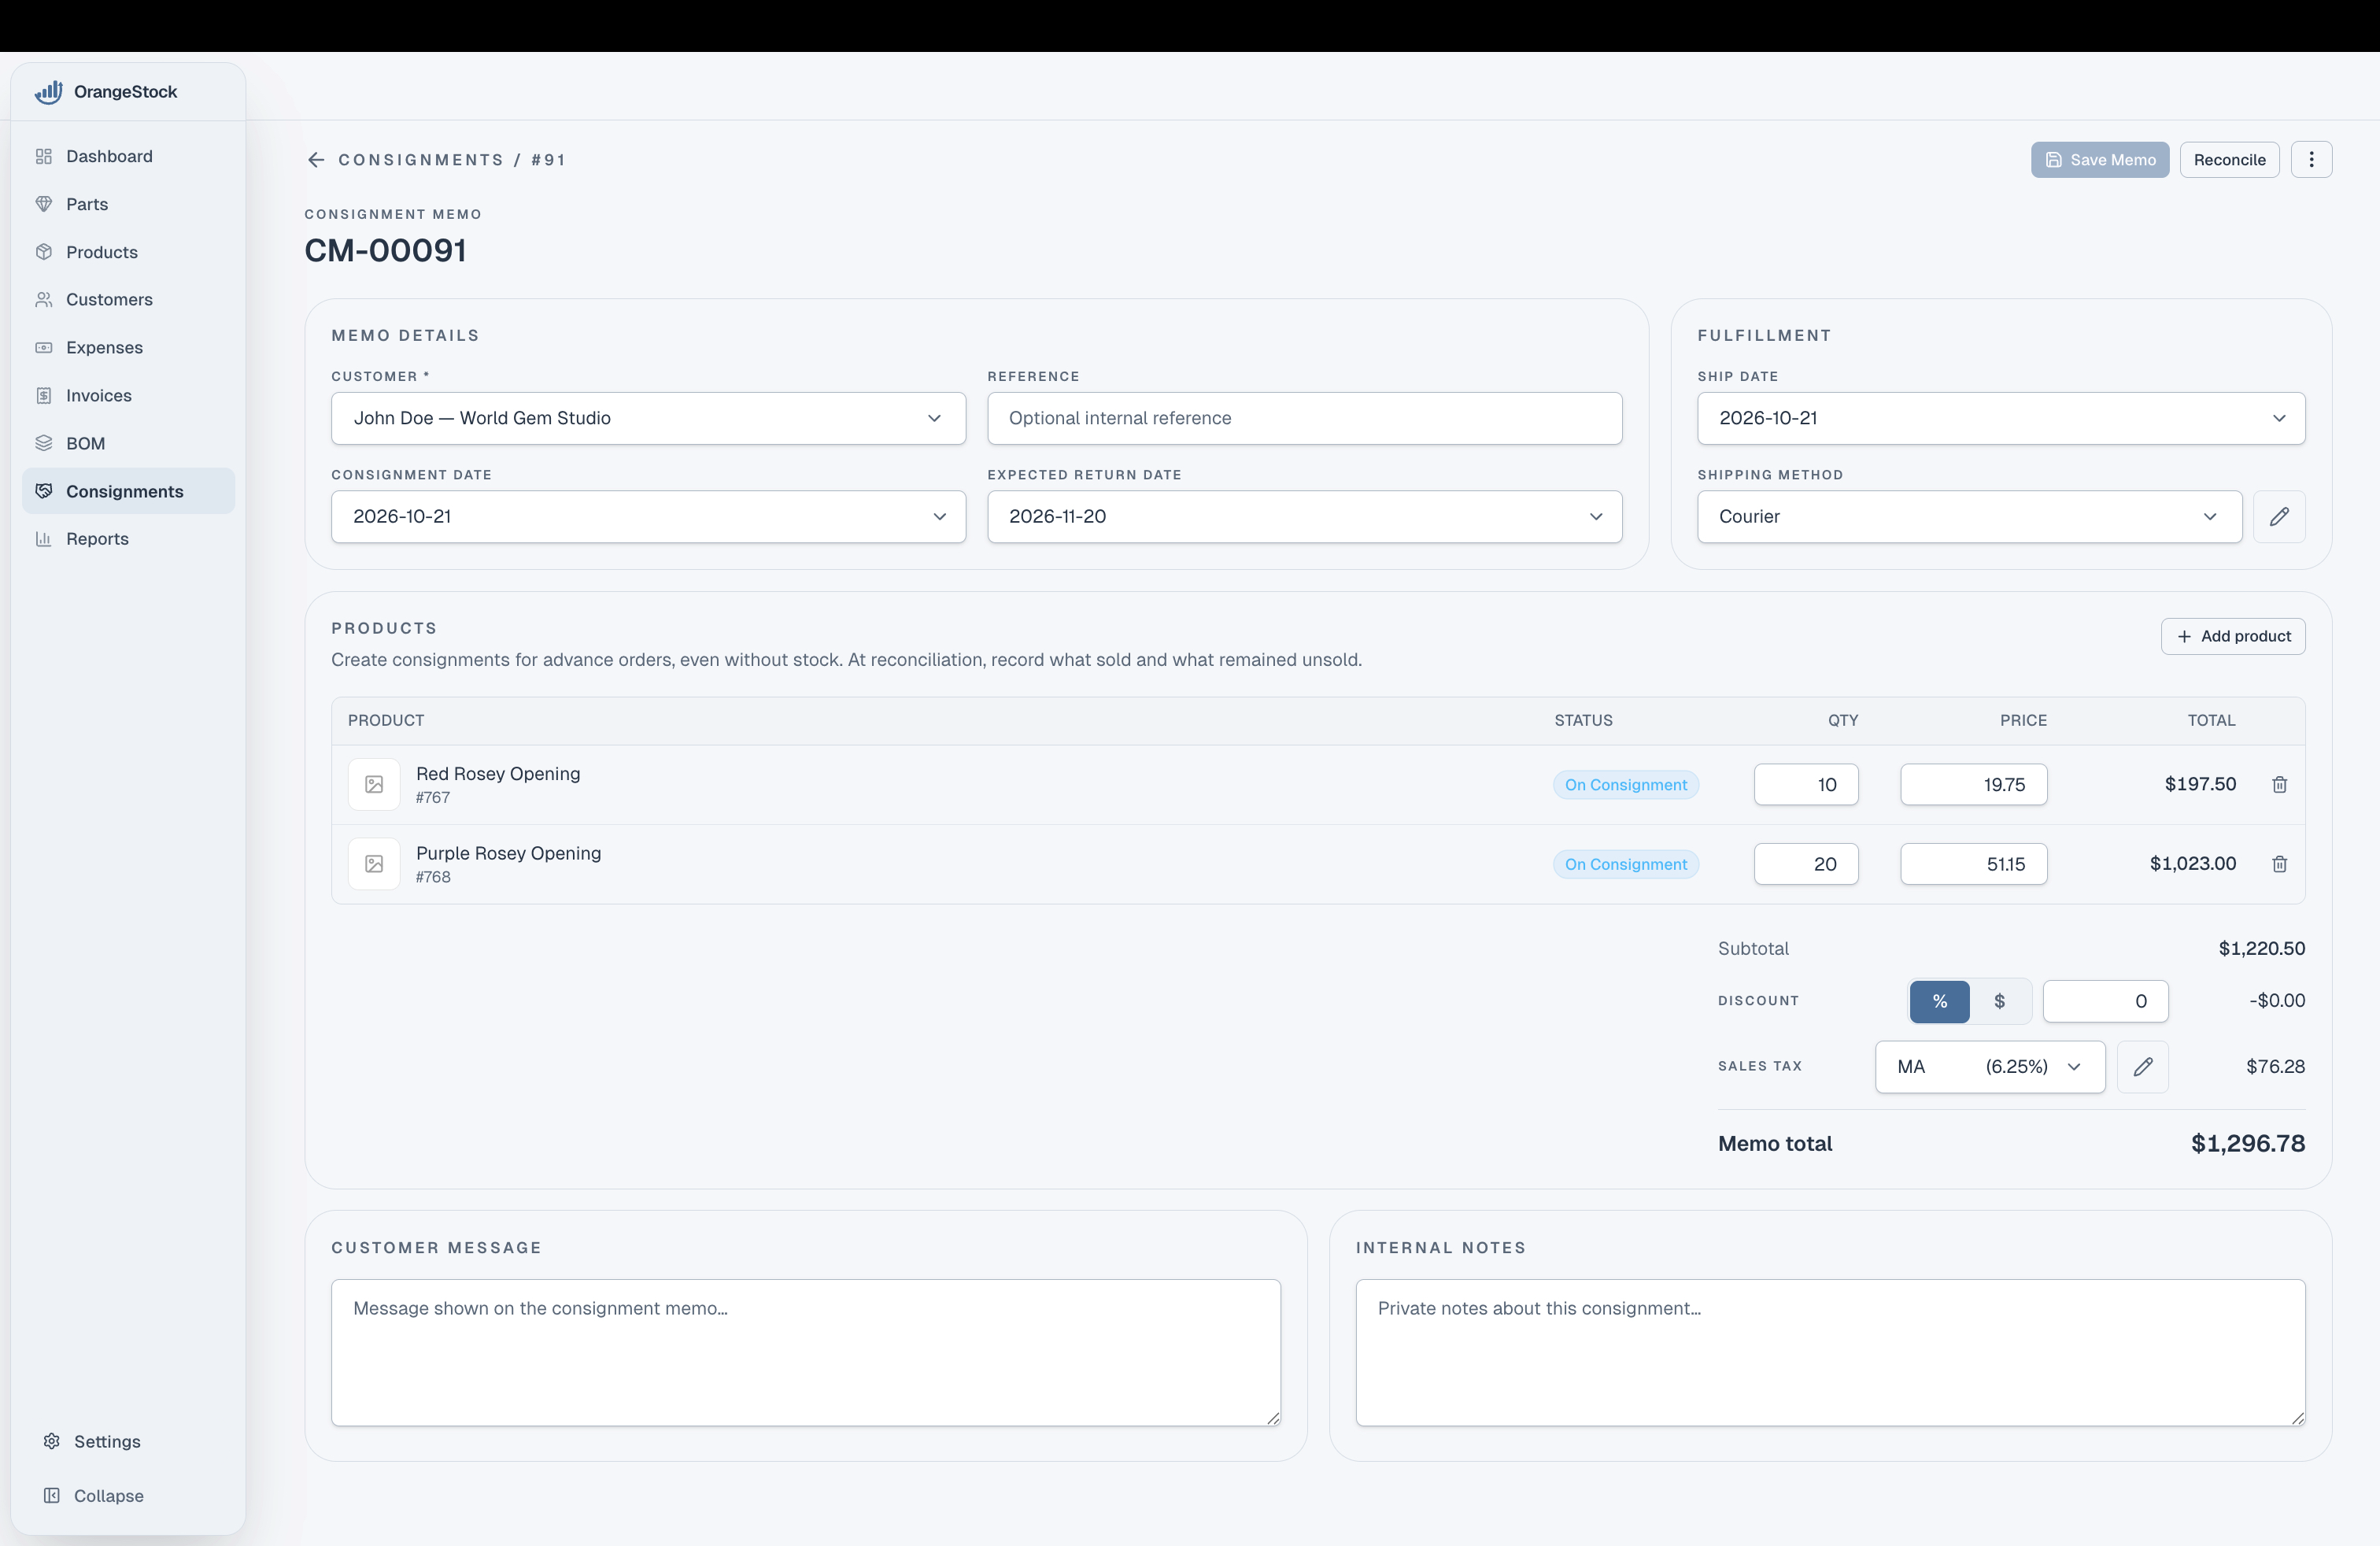
Task: Click into the Customer Message textarea
Action: (806, 1353)
